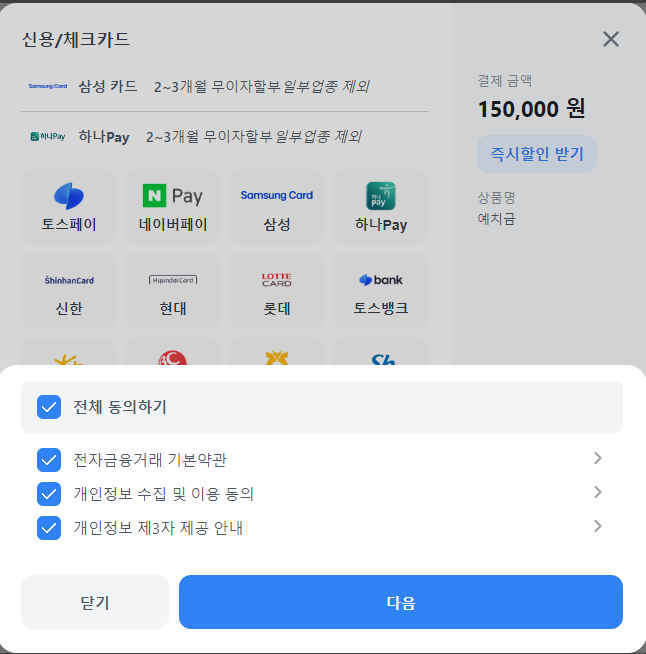The height and width of the screenshot is (654, 646).
Task: Uncheck 전자금융거래 기본약관 checkbox
Action: (x=49, y=460)
